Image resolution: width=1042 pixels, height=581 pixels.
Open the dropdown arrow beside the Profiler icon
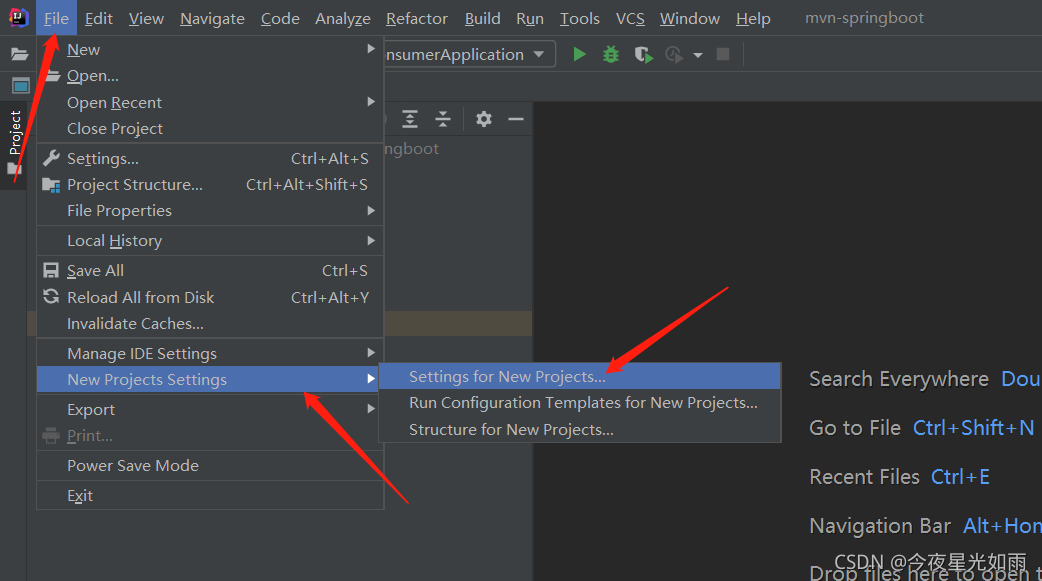[698, 55]
